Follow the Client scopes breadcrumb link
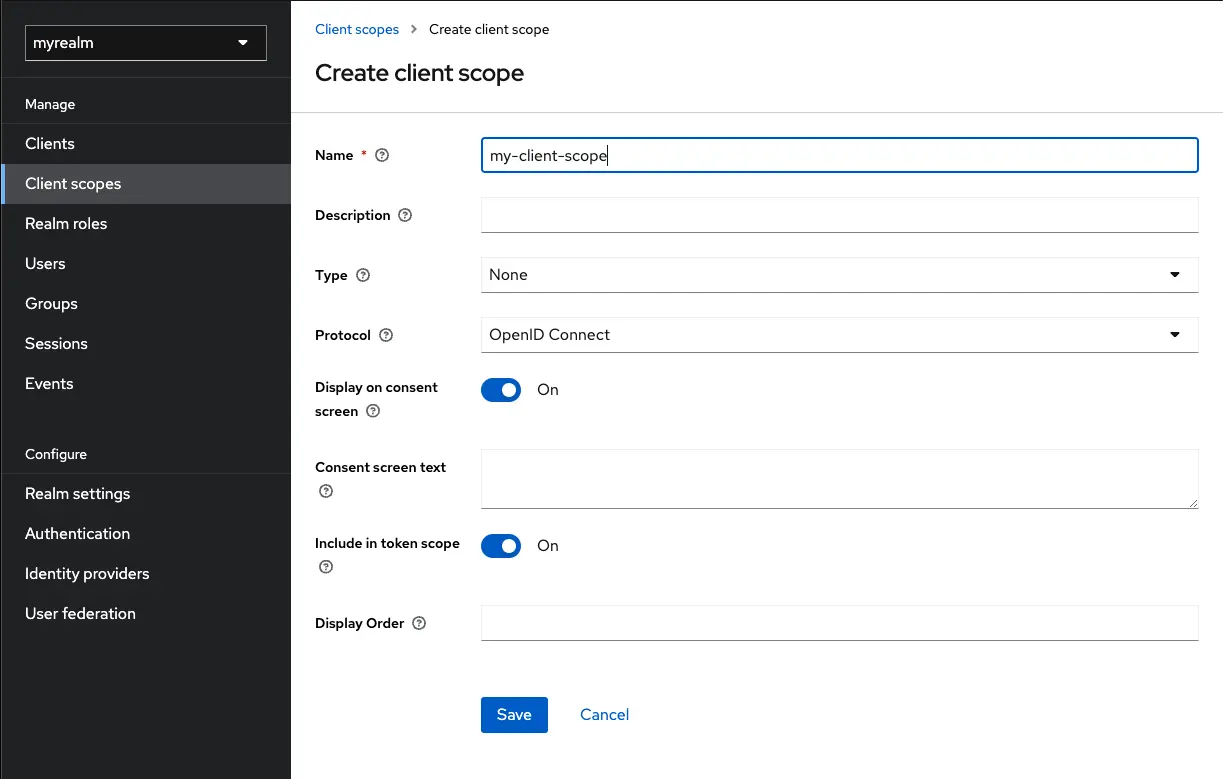The height and width of the screenshot is (779, 1223). pos(357,29)
